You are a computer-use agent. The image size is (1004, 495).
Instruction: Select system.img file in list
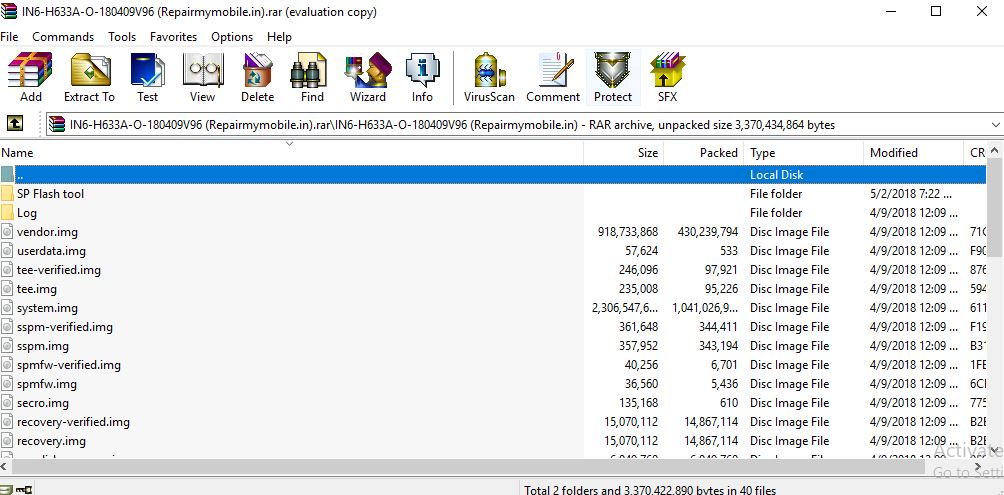47,308
